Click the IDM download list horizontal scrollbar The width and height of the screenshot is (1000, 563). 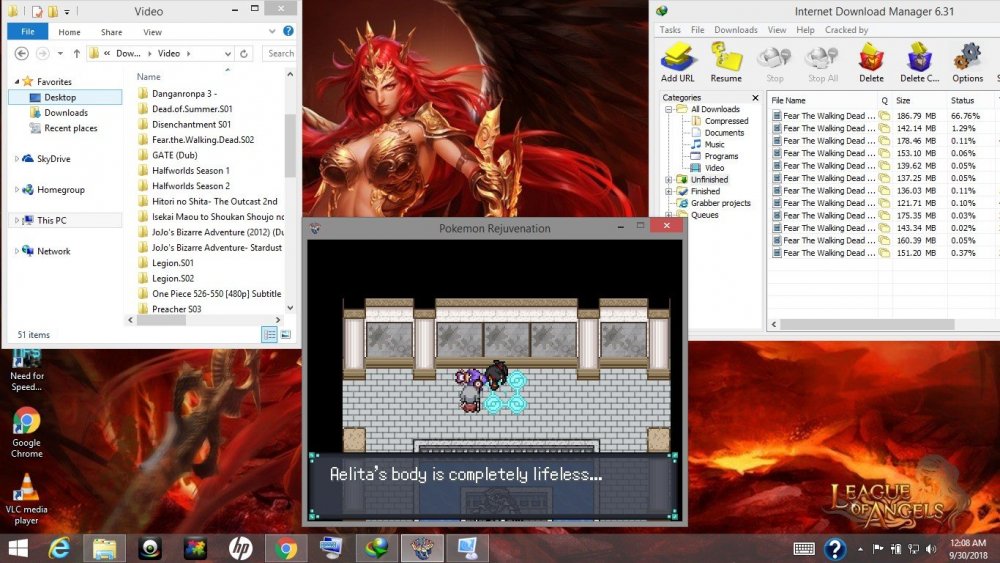[867, 325]
